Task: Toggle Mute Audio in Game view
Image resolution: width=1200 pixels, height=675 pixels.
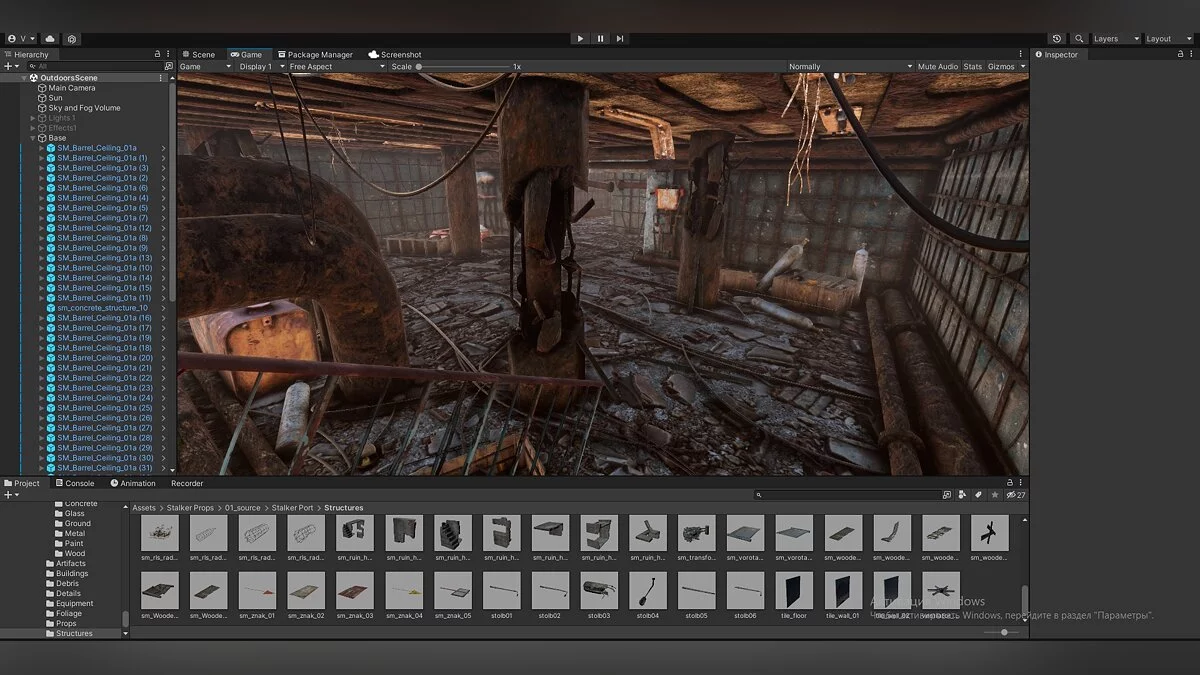Action: 937,67
